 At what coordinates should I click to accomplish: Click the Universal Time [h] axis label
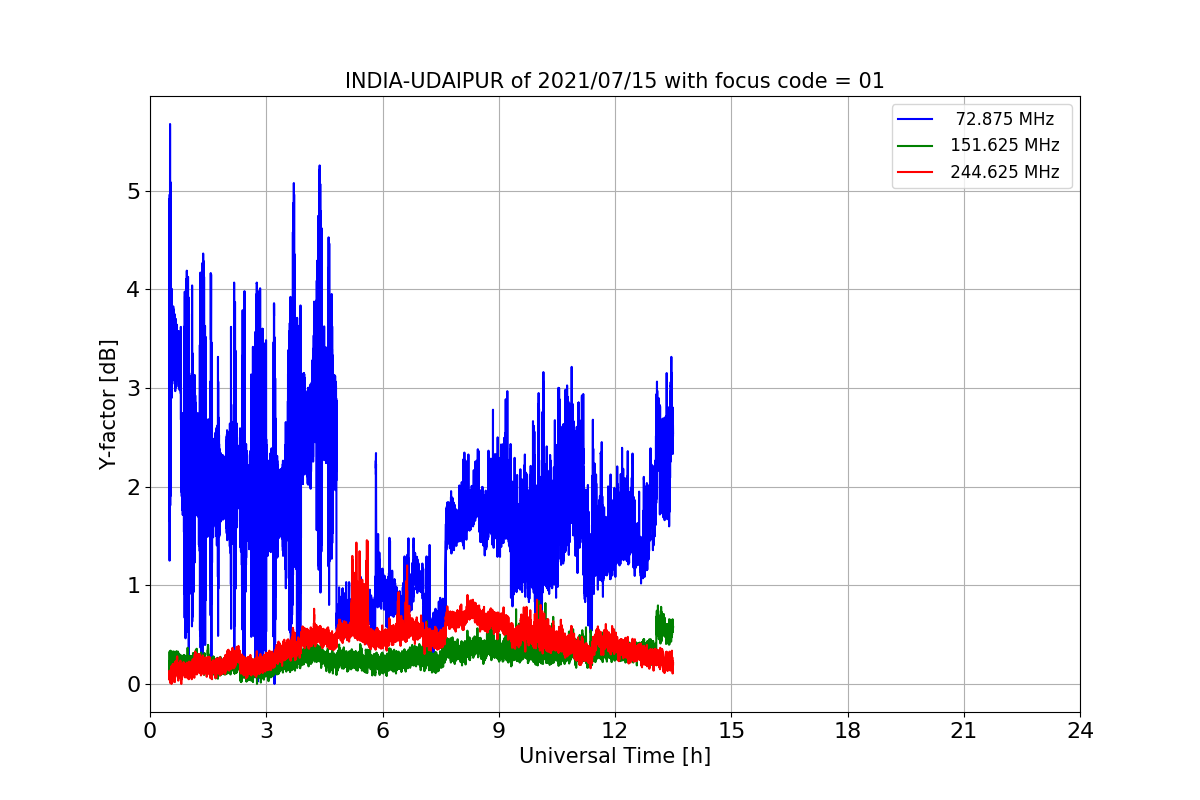(615, 757)
